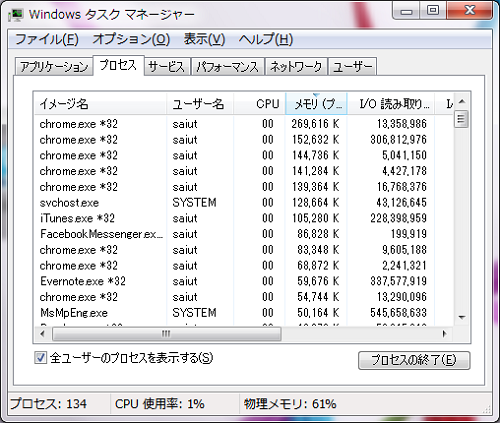The width and height of the screenshot is (500, 423).
Task: Sort by メモリ column header
Action: pos(316,104)
